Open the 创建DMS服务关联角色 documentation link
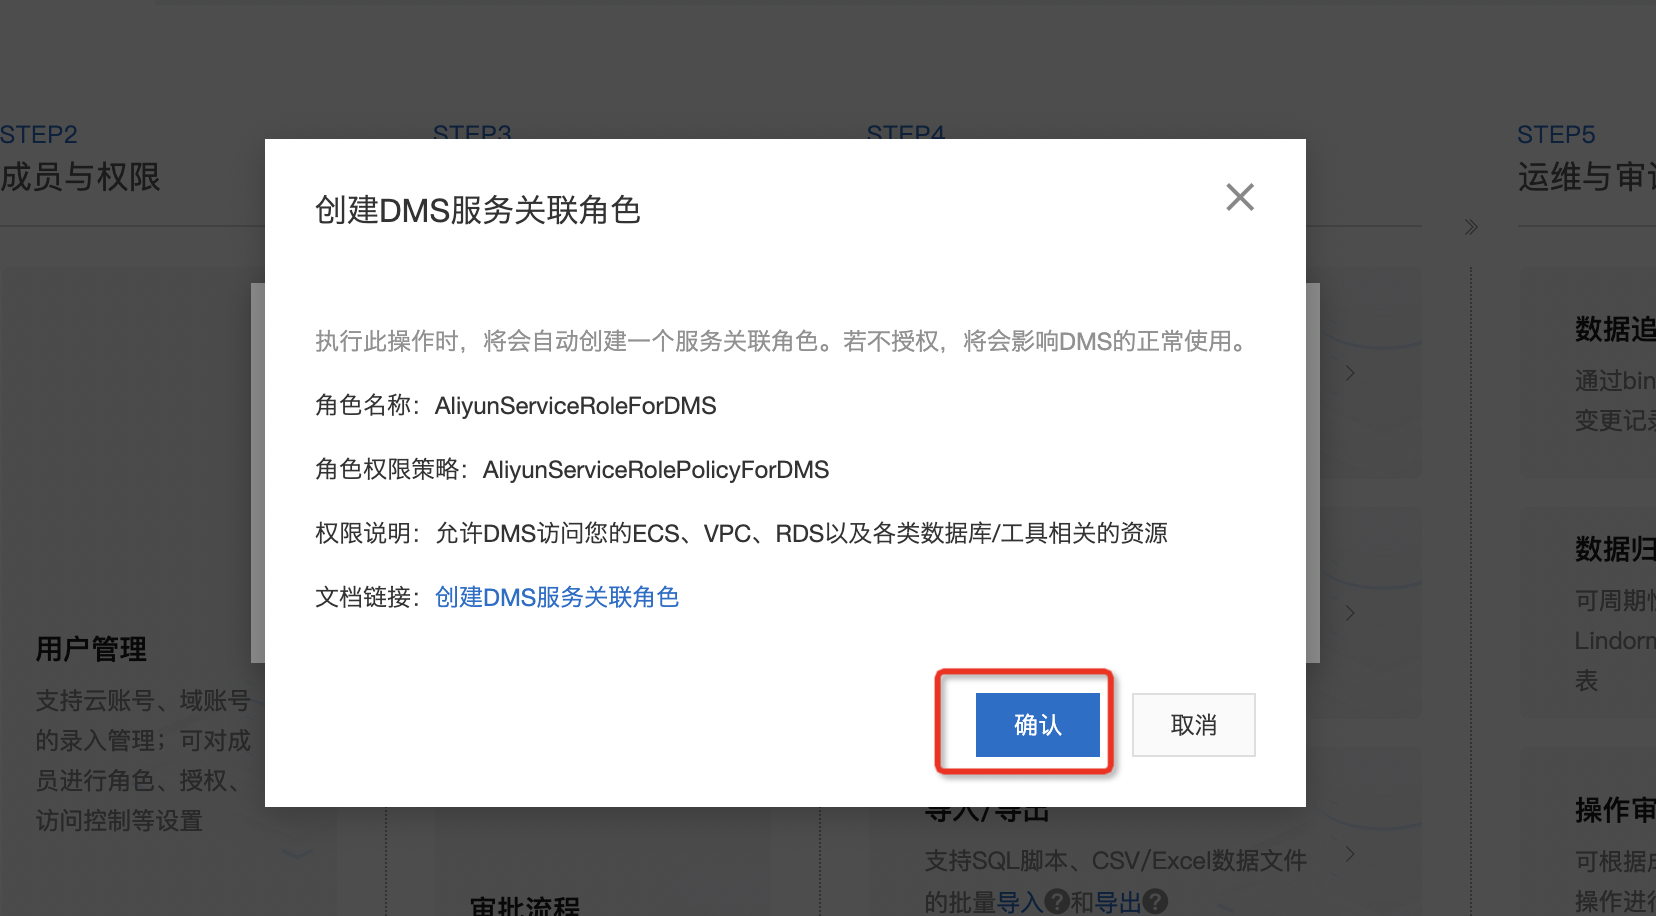Viewport: 1656px width, 916px height. coord(557,597)
